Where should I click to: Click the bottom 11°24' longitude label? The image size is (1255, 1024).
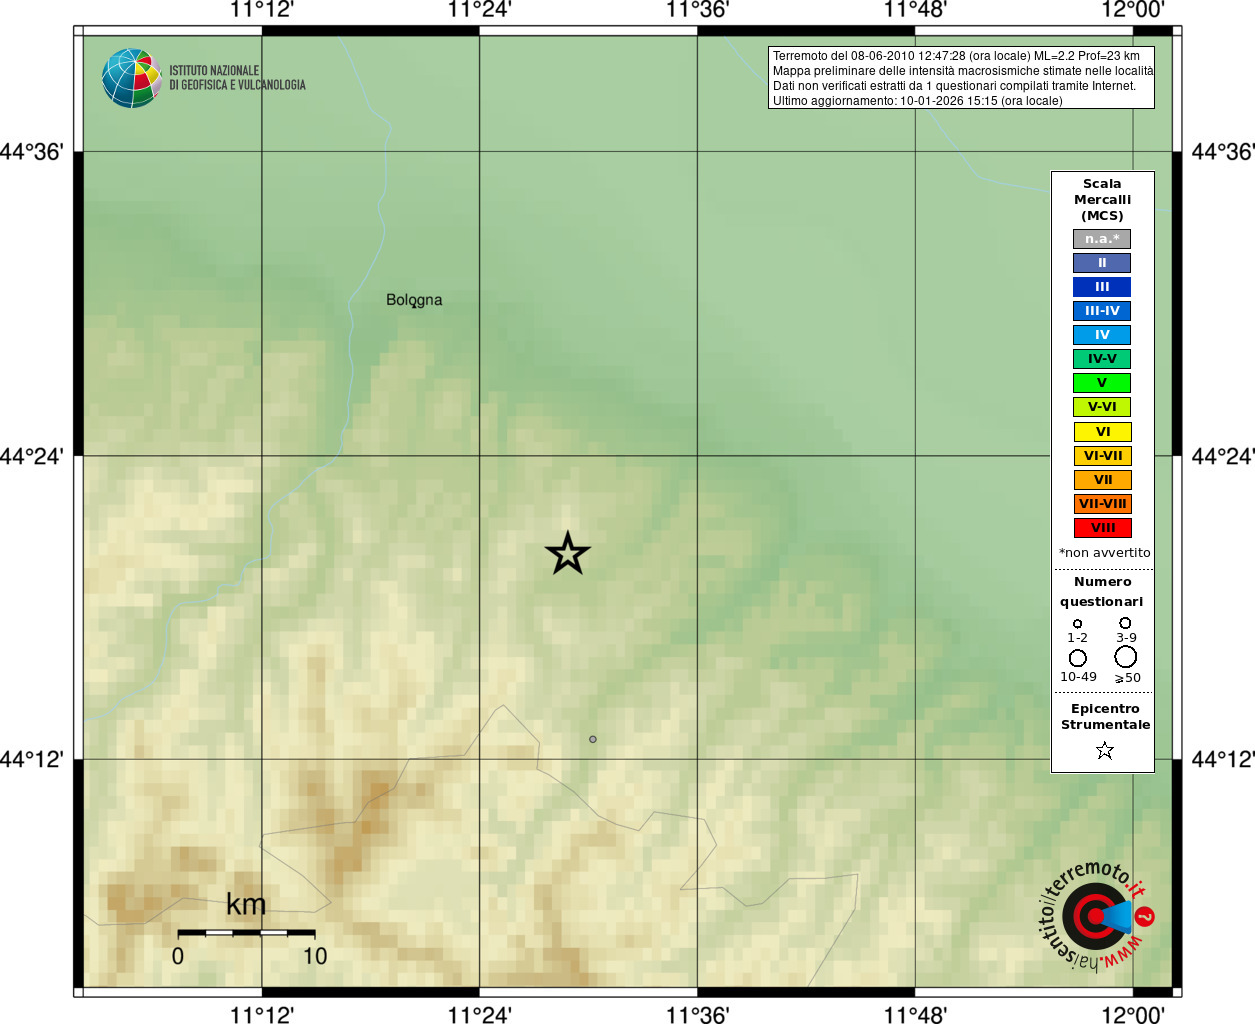pyautogui.click(x=479, y=1015)
